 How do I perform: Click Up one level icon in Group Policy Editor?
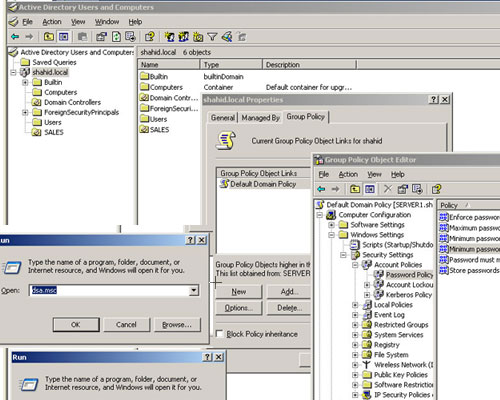355,189
